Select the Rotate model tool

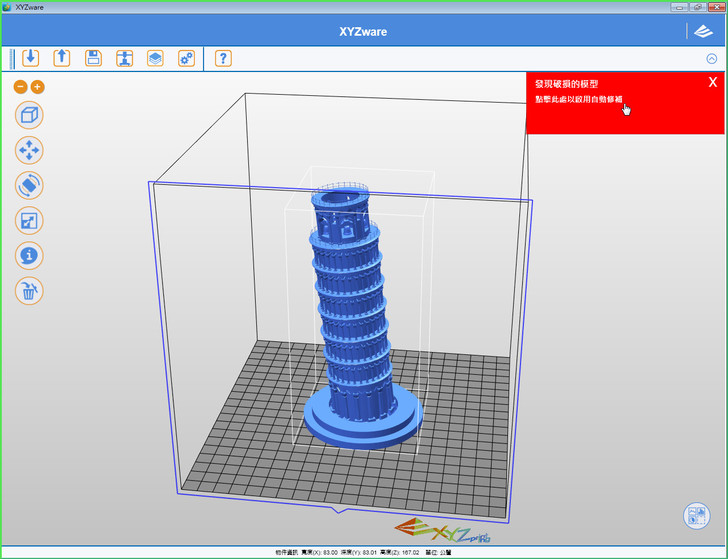pos(29,185)
